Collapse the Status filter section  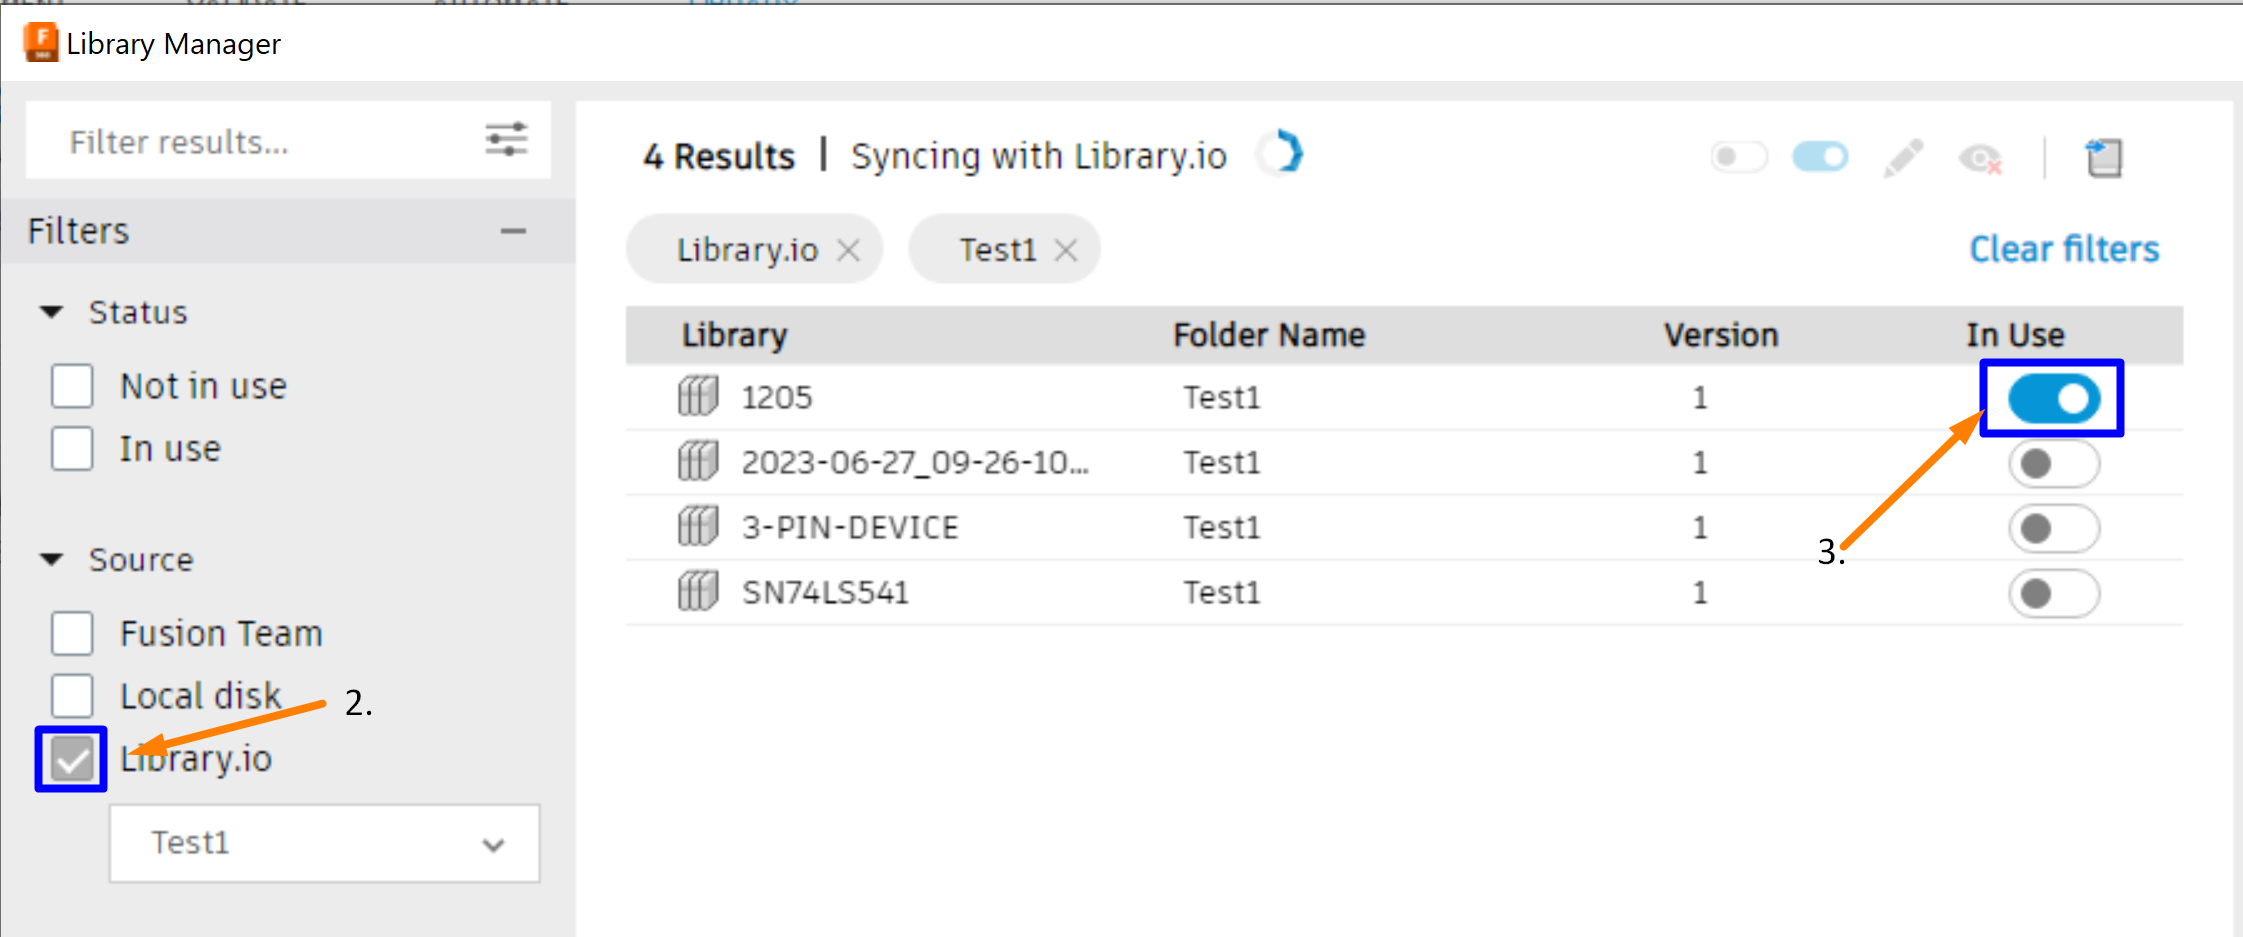click(52, 311)
